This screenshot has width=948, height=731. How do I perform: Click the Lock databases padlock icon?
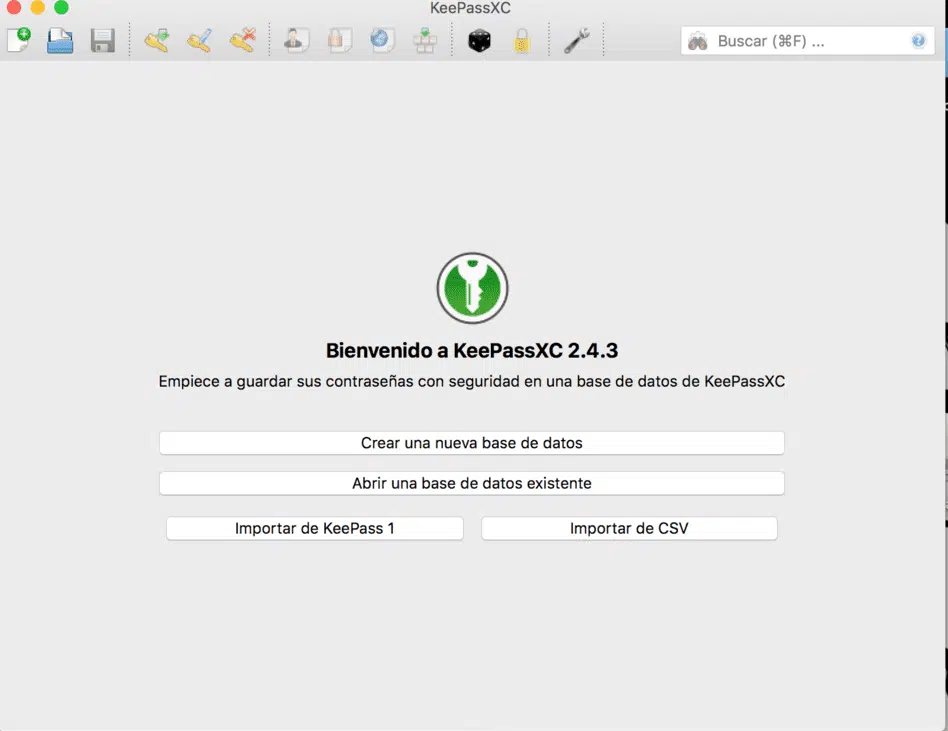(x=522, y=41)
